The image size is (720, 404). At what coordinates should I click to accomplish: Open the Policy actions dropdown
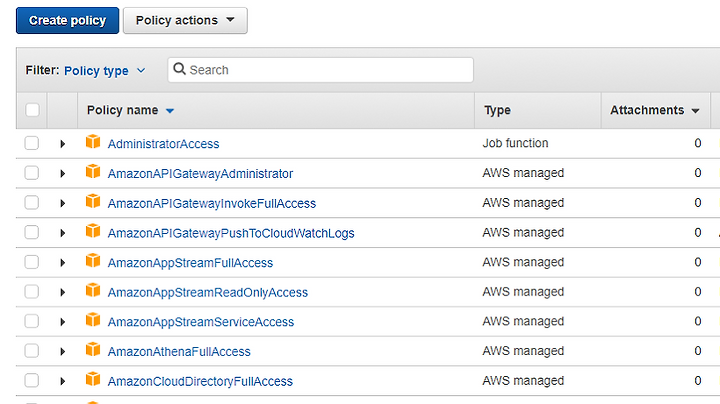click(185, 21)
